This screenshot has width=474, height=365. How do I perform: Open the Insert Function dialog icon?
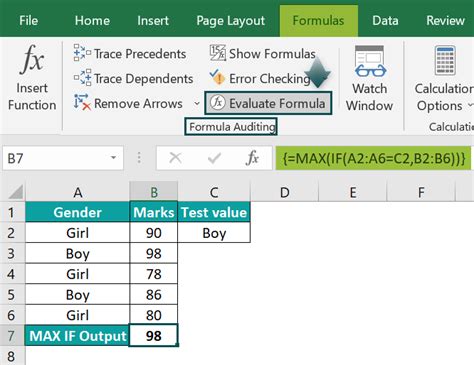[32, 60]
